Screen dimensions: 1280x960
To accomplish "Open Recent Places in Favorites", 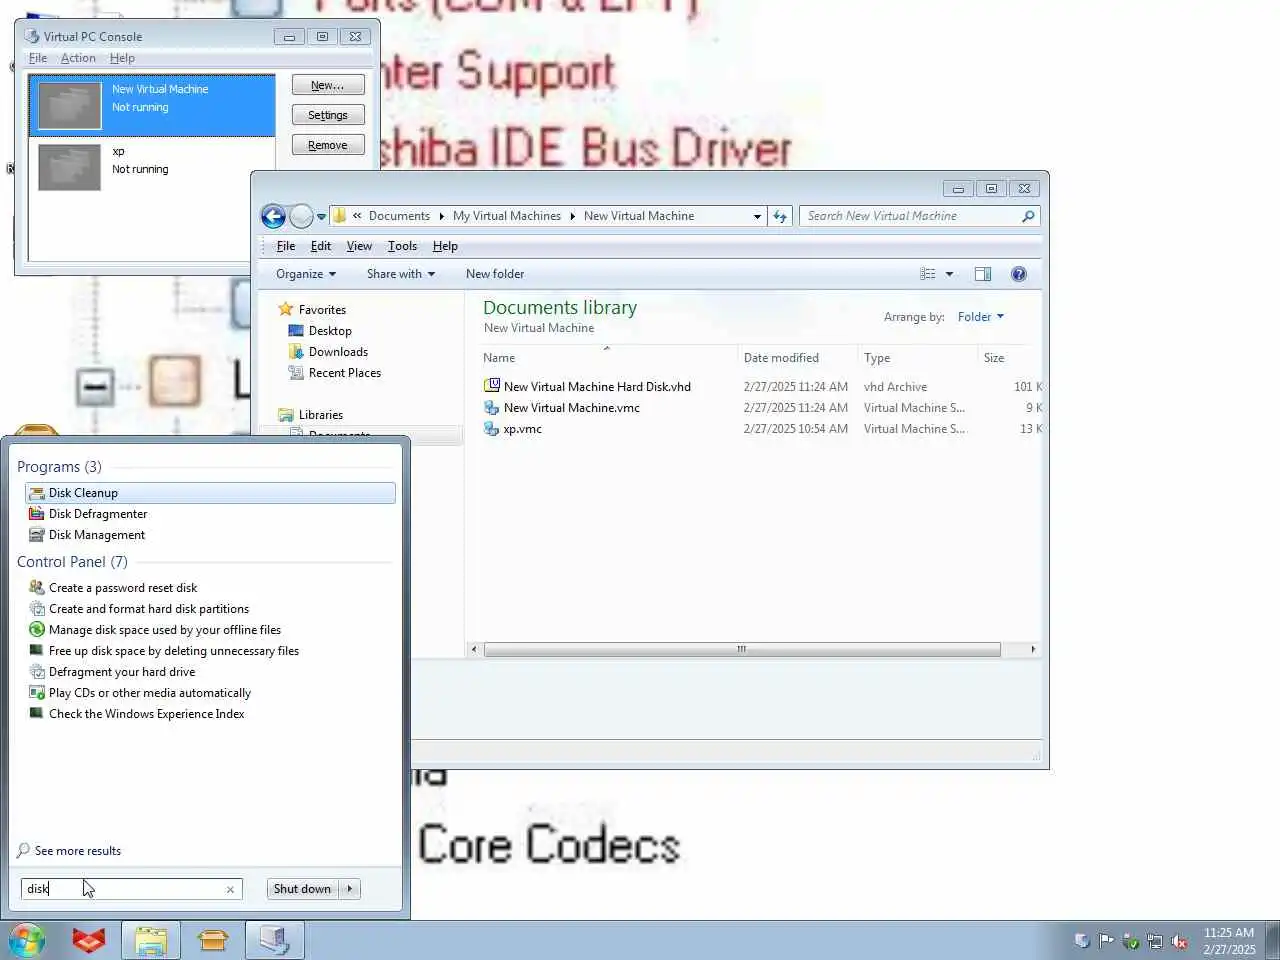I will pos(345,373).
